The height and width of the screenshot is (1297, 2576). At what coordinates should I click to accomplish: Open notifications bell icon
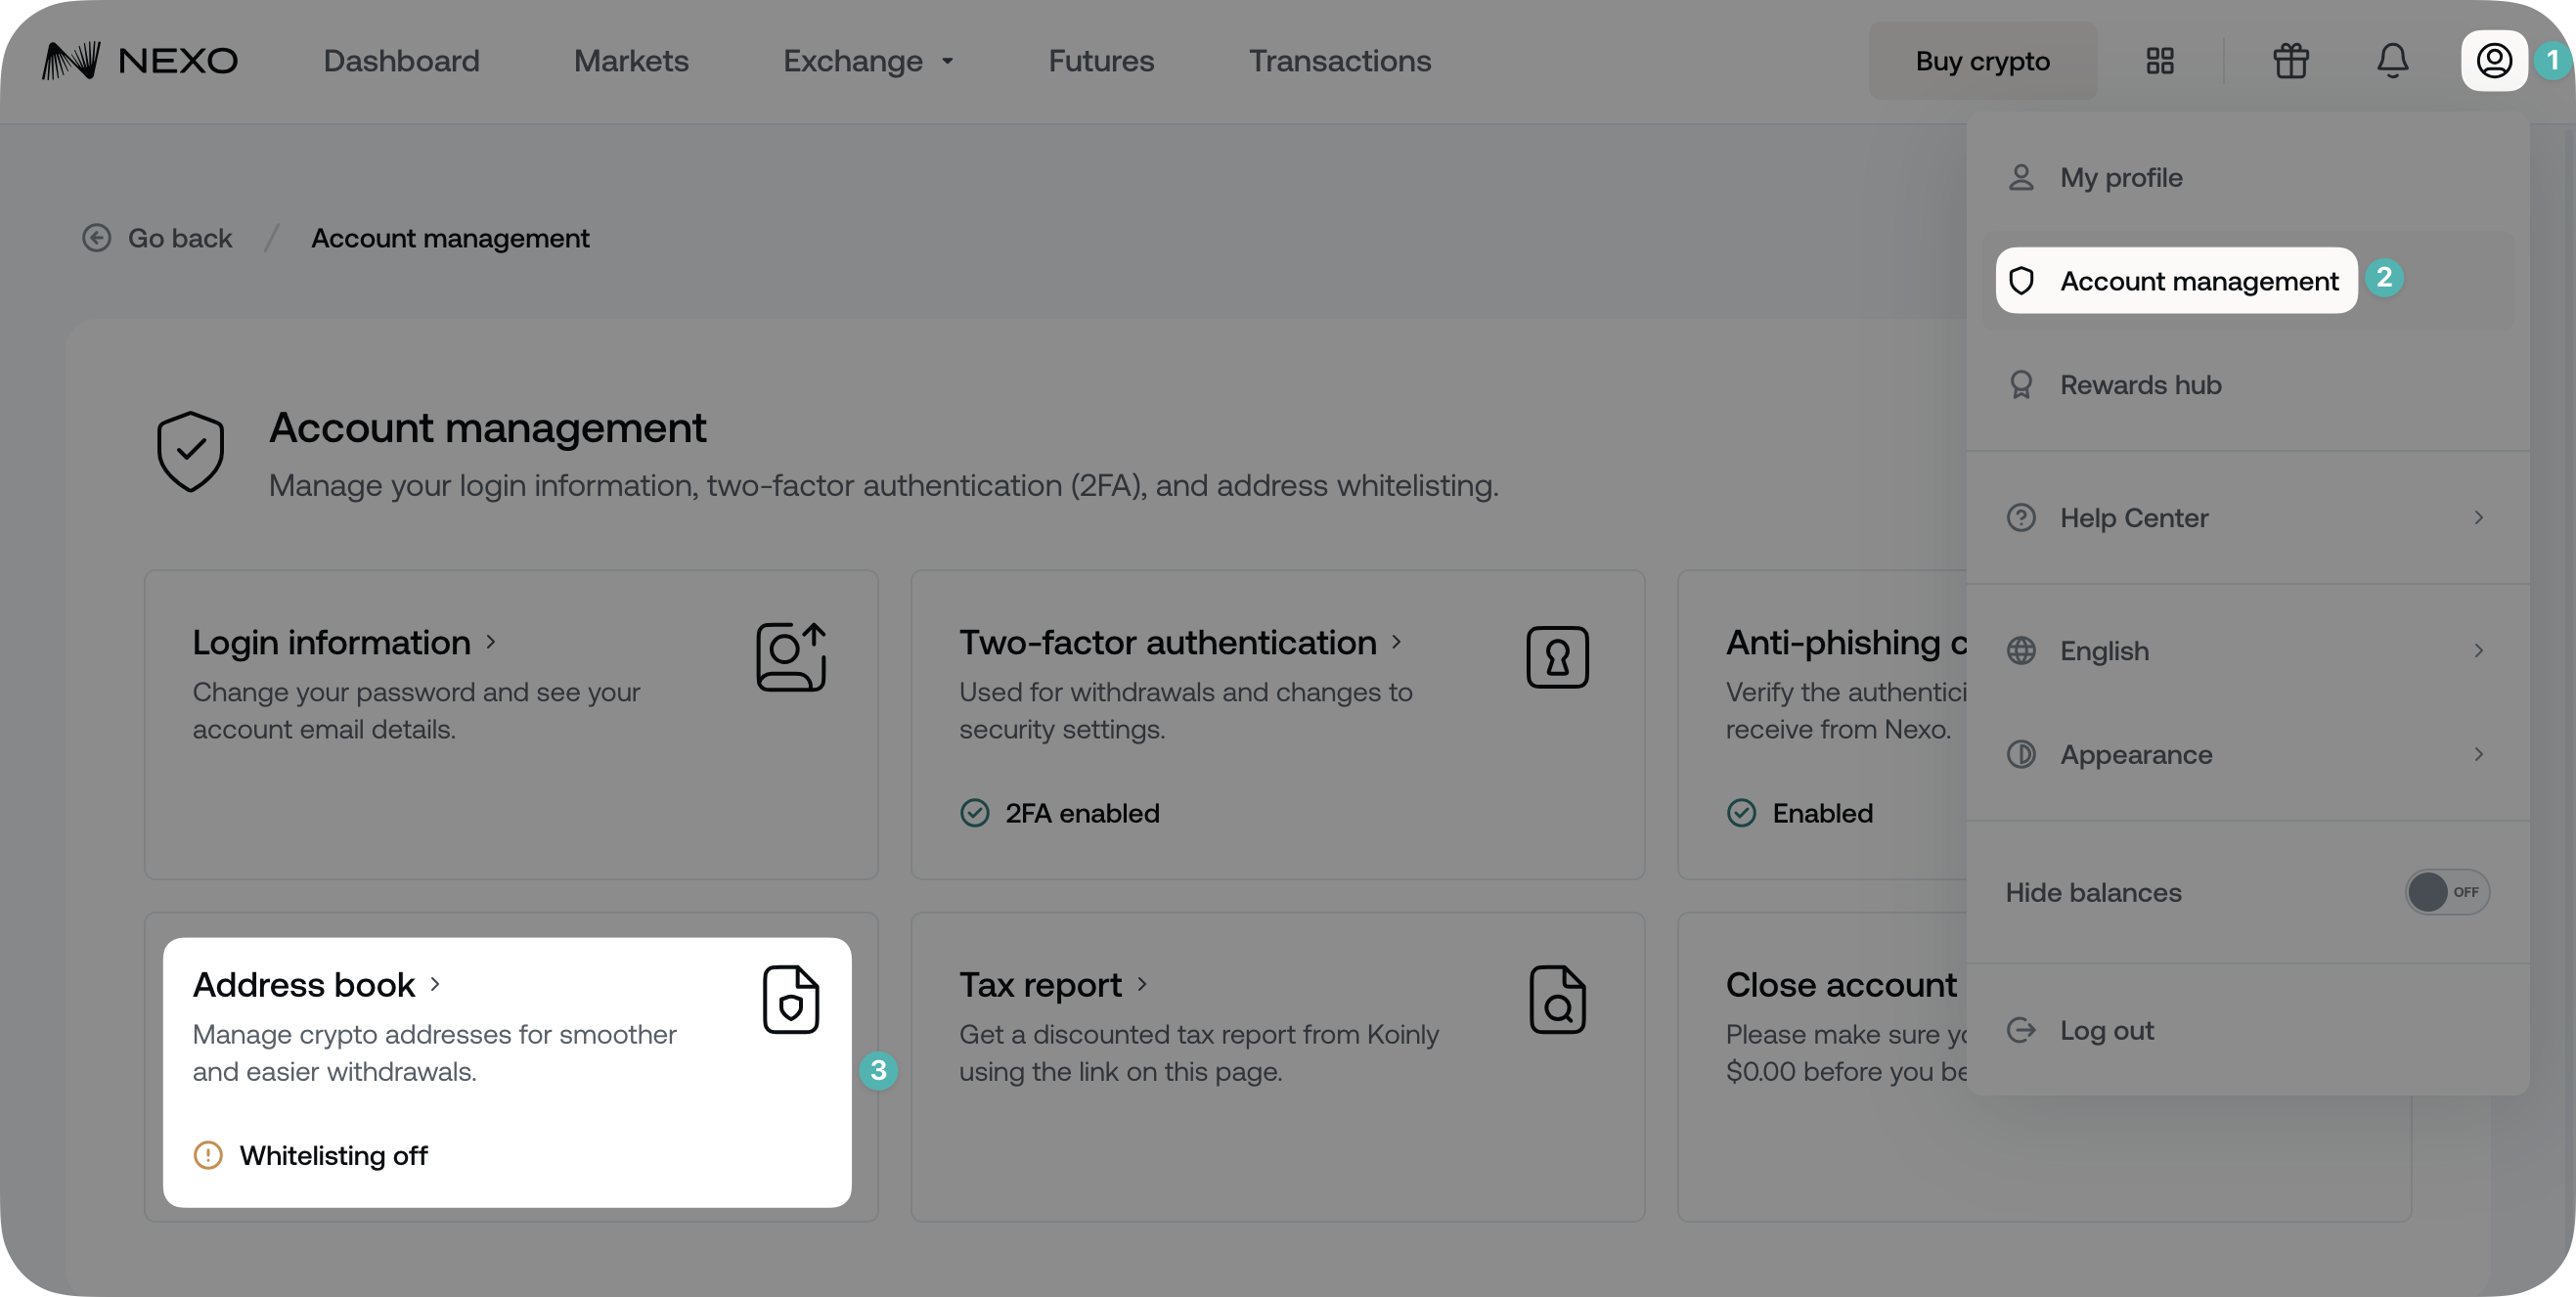pos(2392,61)
